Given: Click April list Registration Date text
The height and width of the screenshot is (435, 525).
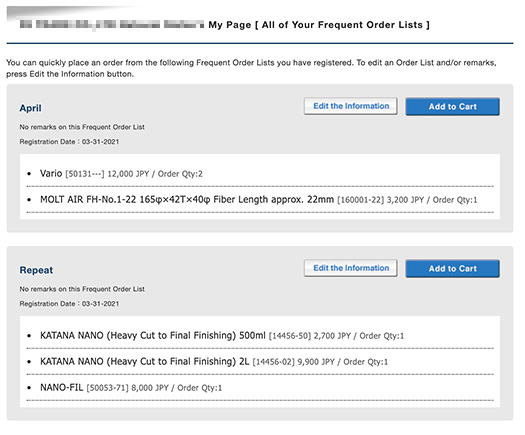Looking at the screenshot, I should 69,142.
